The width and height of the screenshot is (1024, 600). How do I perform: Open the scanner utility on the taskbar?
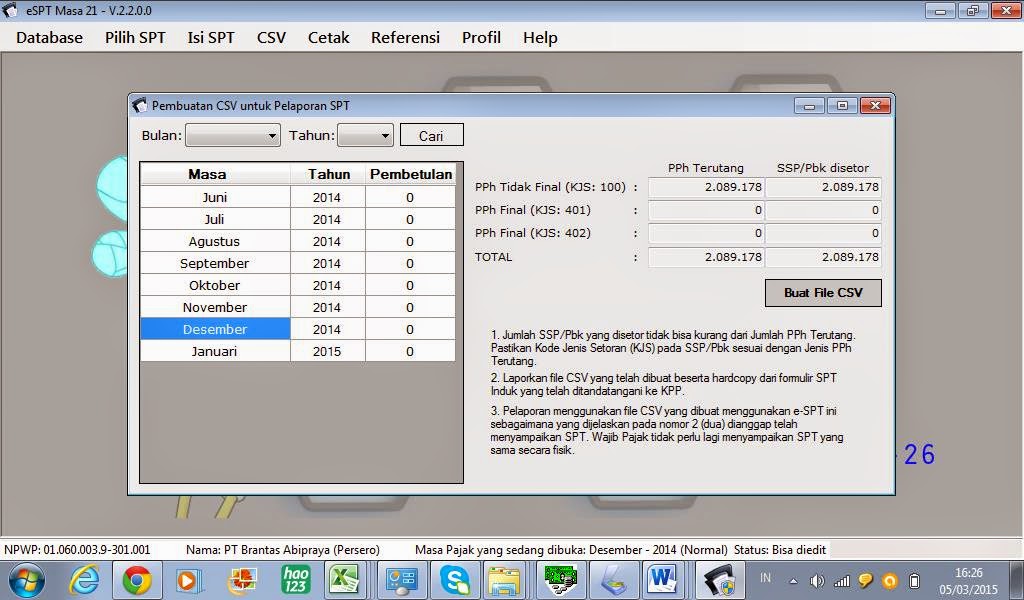pos(611,580)
